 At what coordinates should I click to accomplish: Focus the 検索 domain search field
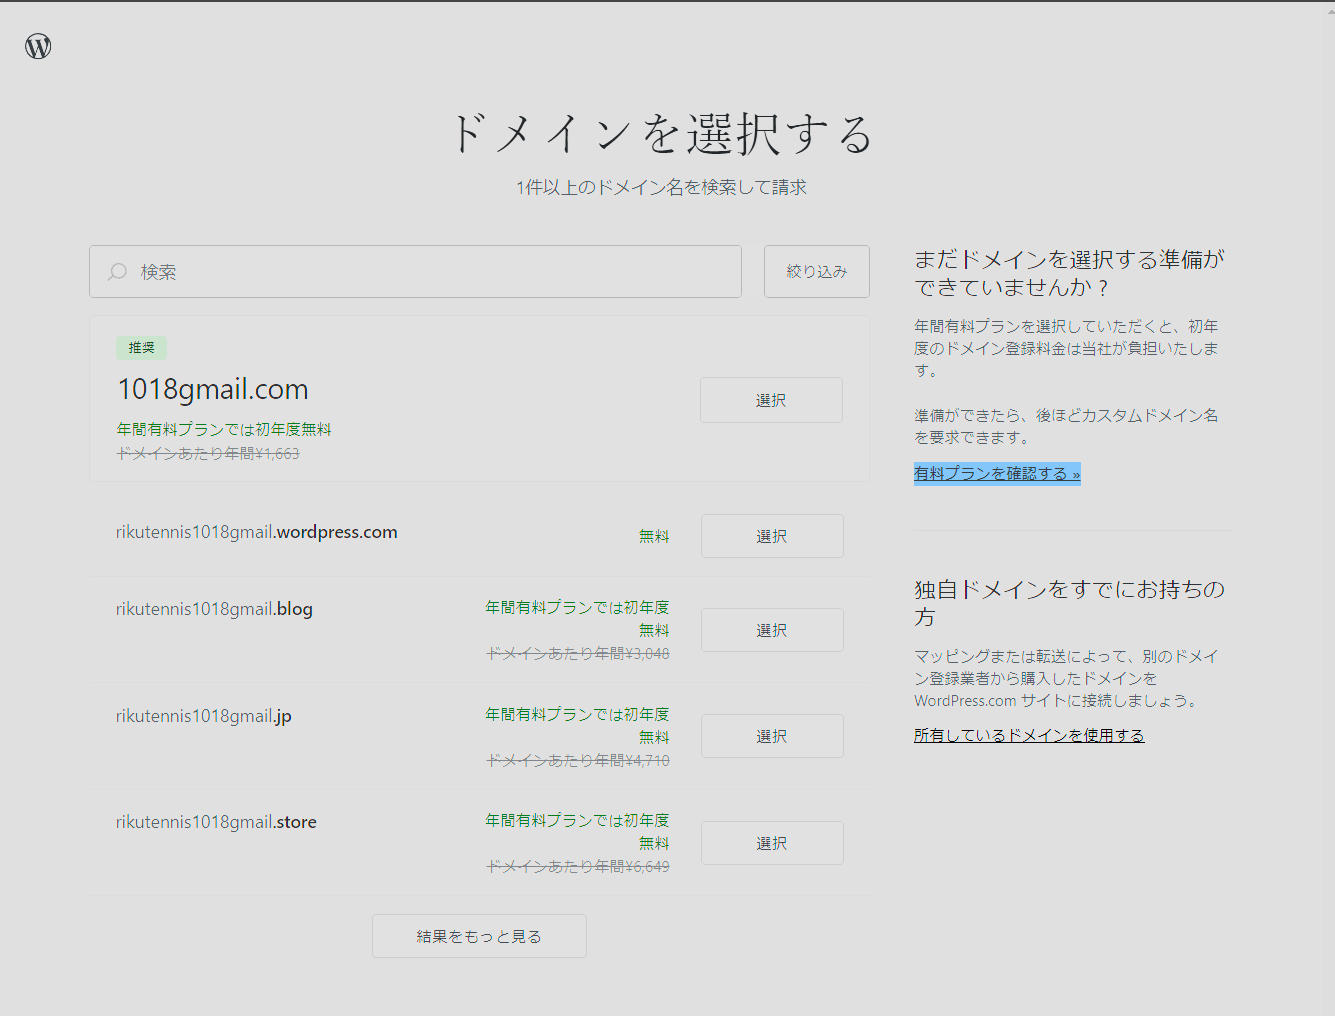415,272
